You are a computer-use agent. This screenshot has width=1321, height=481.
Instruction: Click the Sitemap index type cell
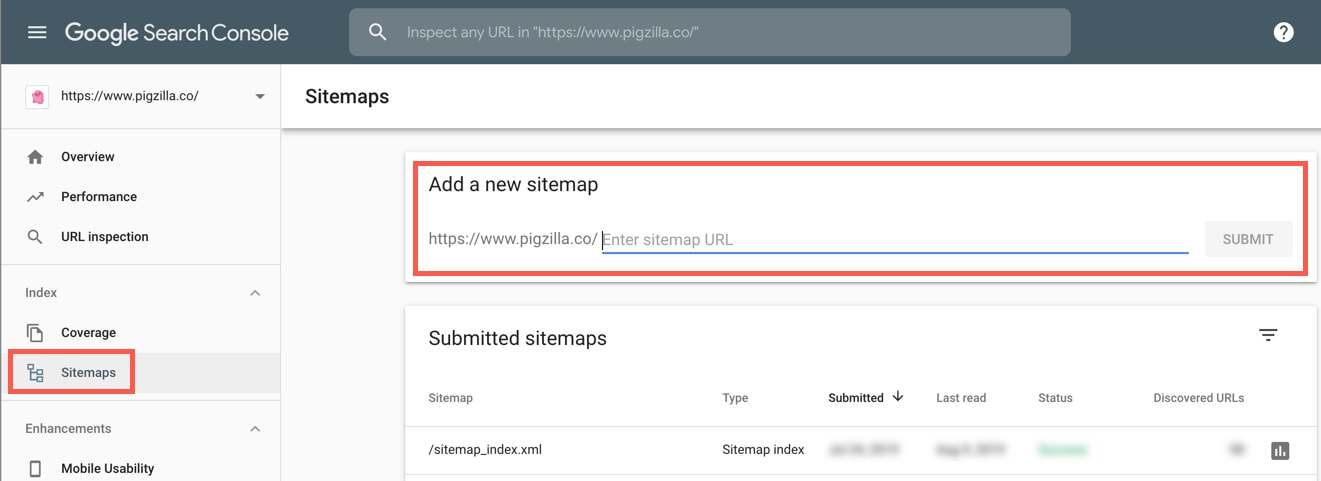click(x=763, y=450)
